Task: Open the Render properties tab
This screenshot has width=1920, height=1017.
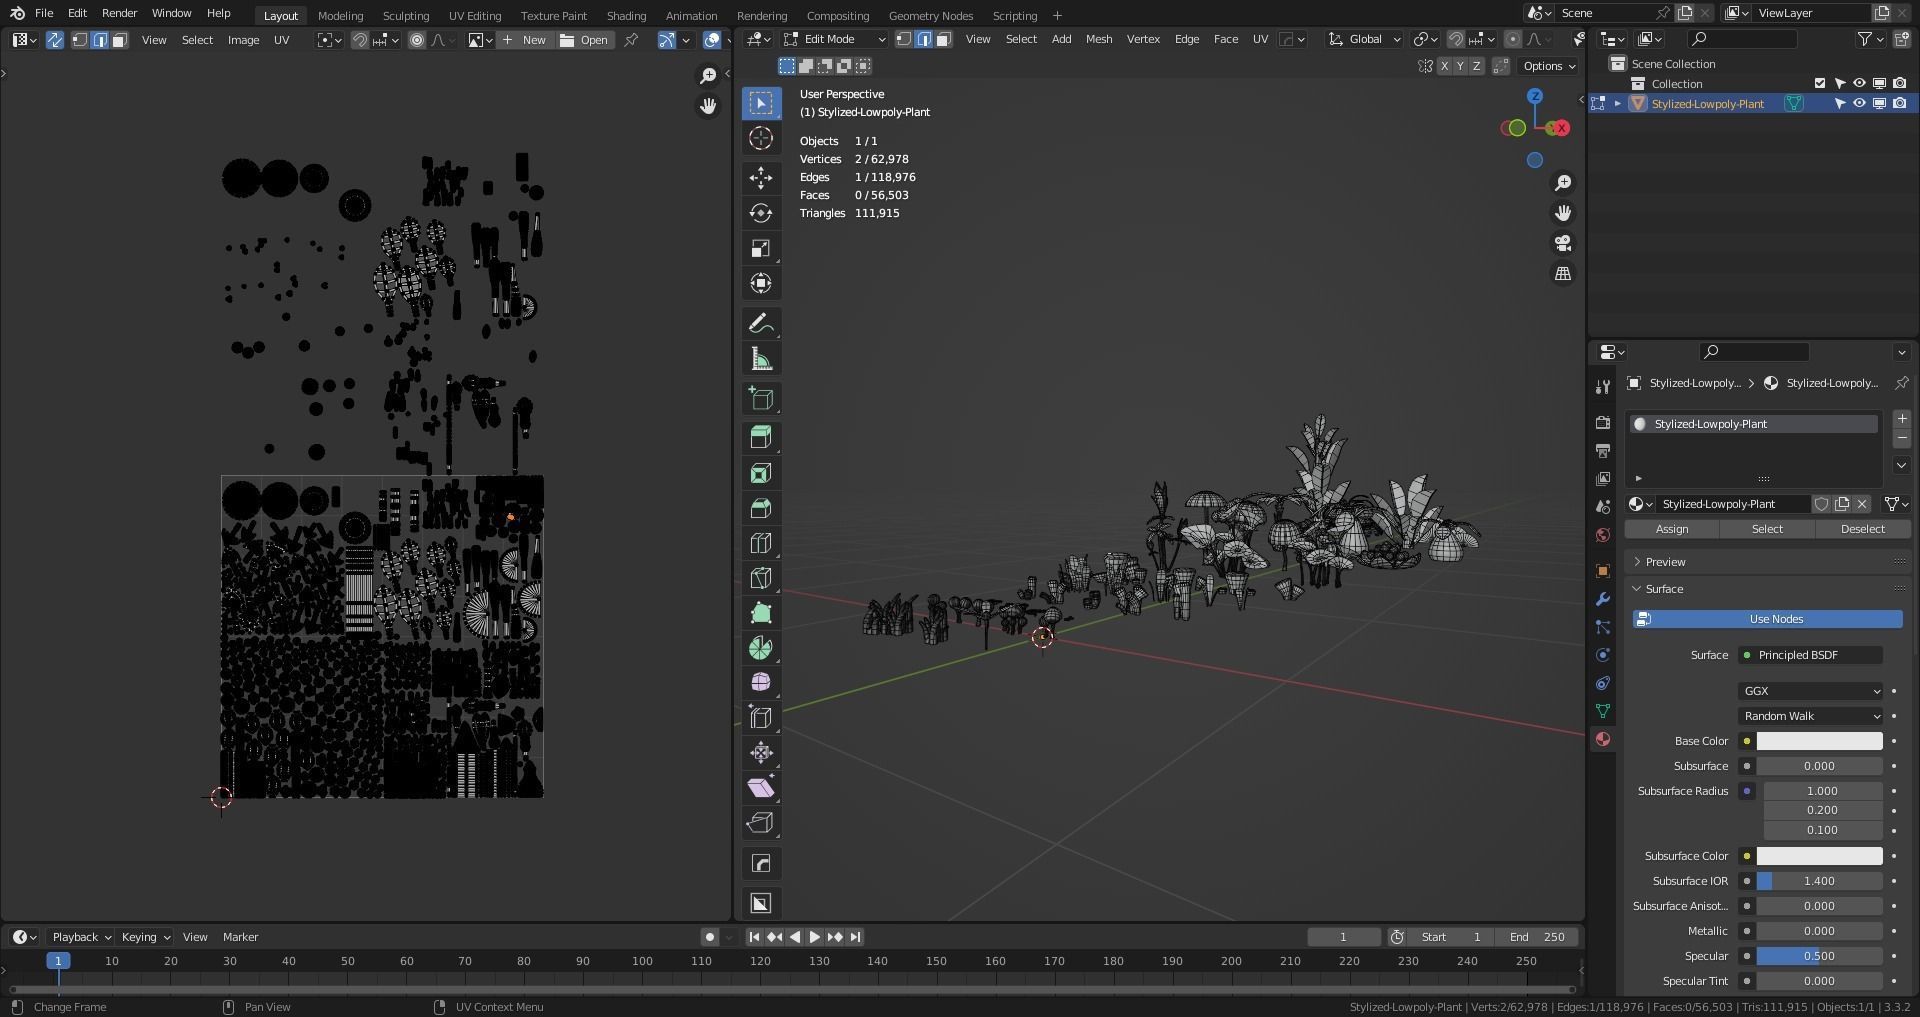Action: (1603, 423)
